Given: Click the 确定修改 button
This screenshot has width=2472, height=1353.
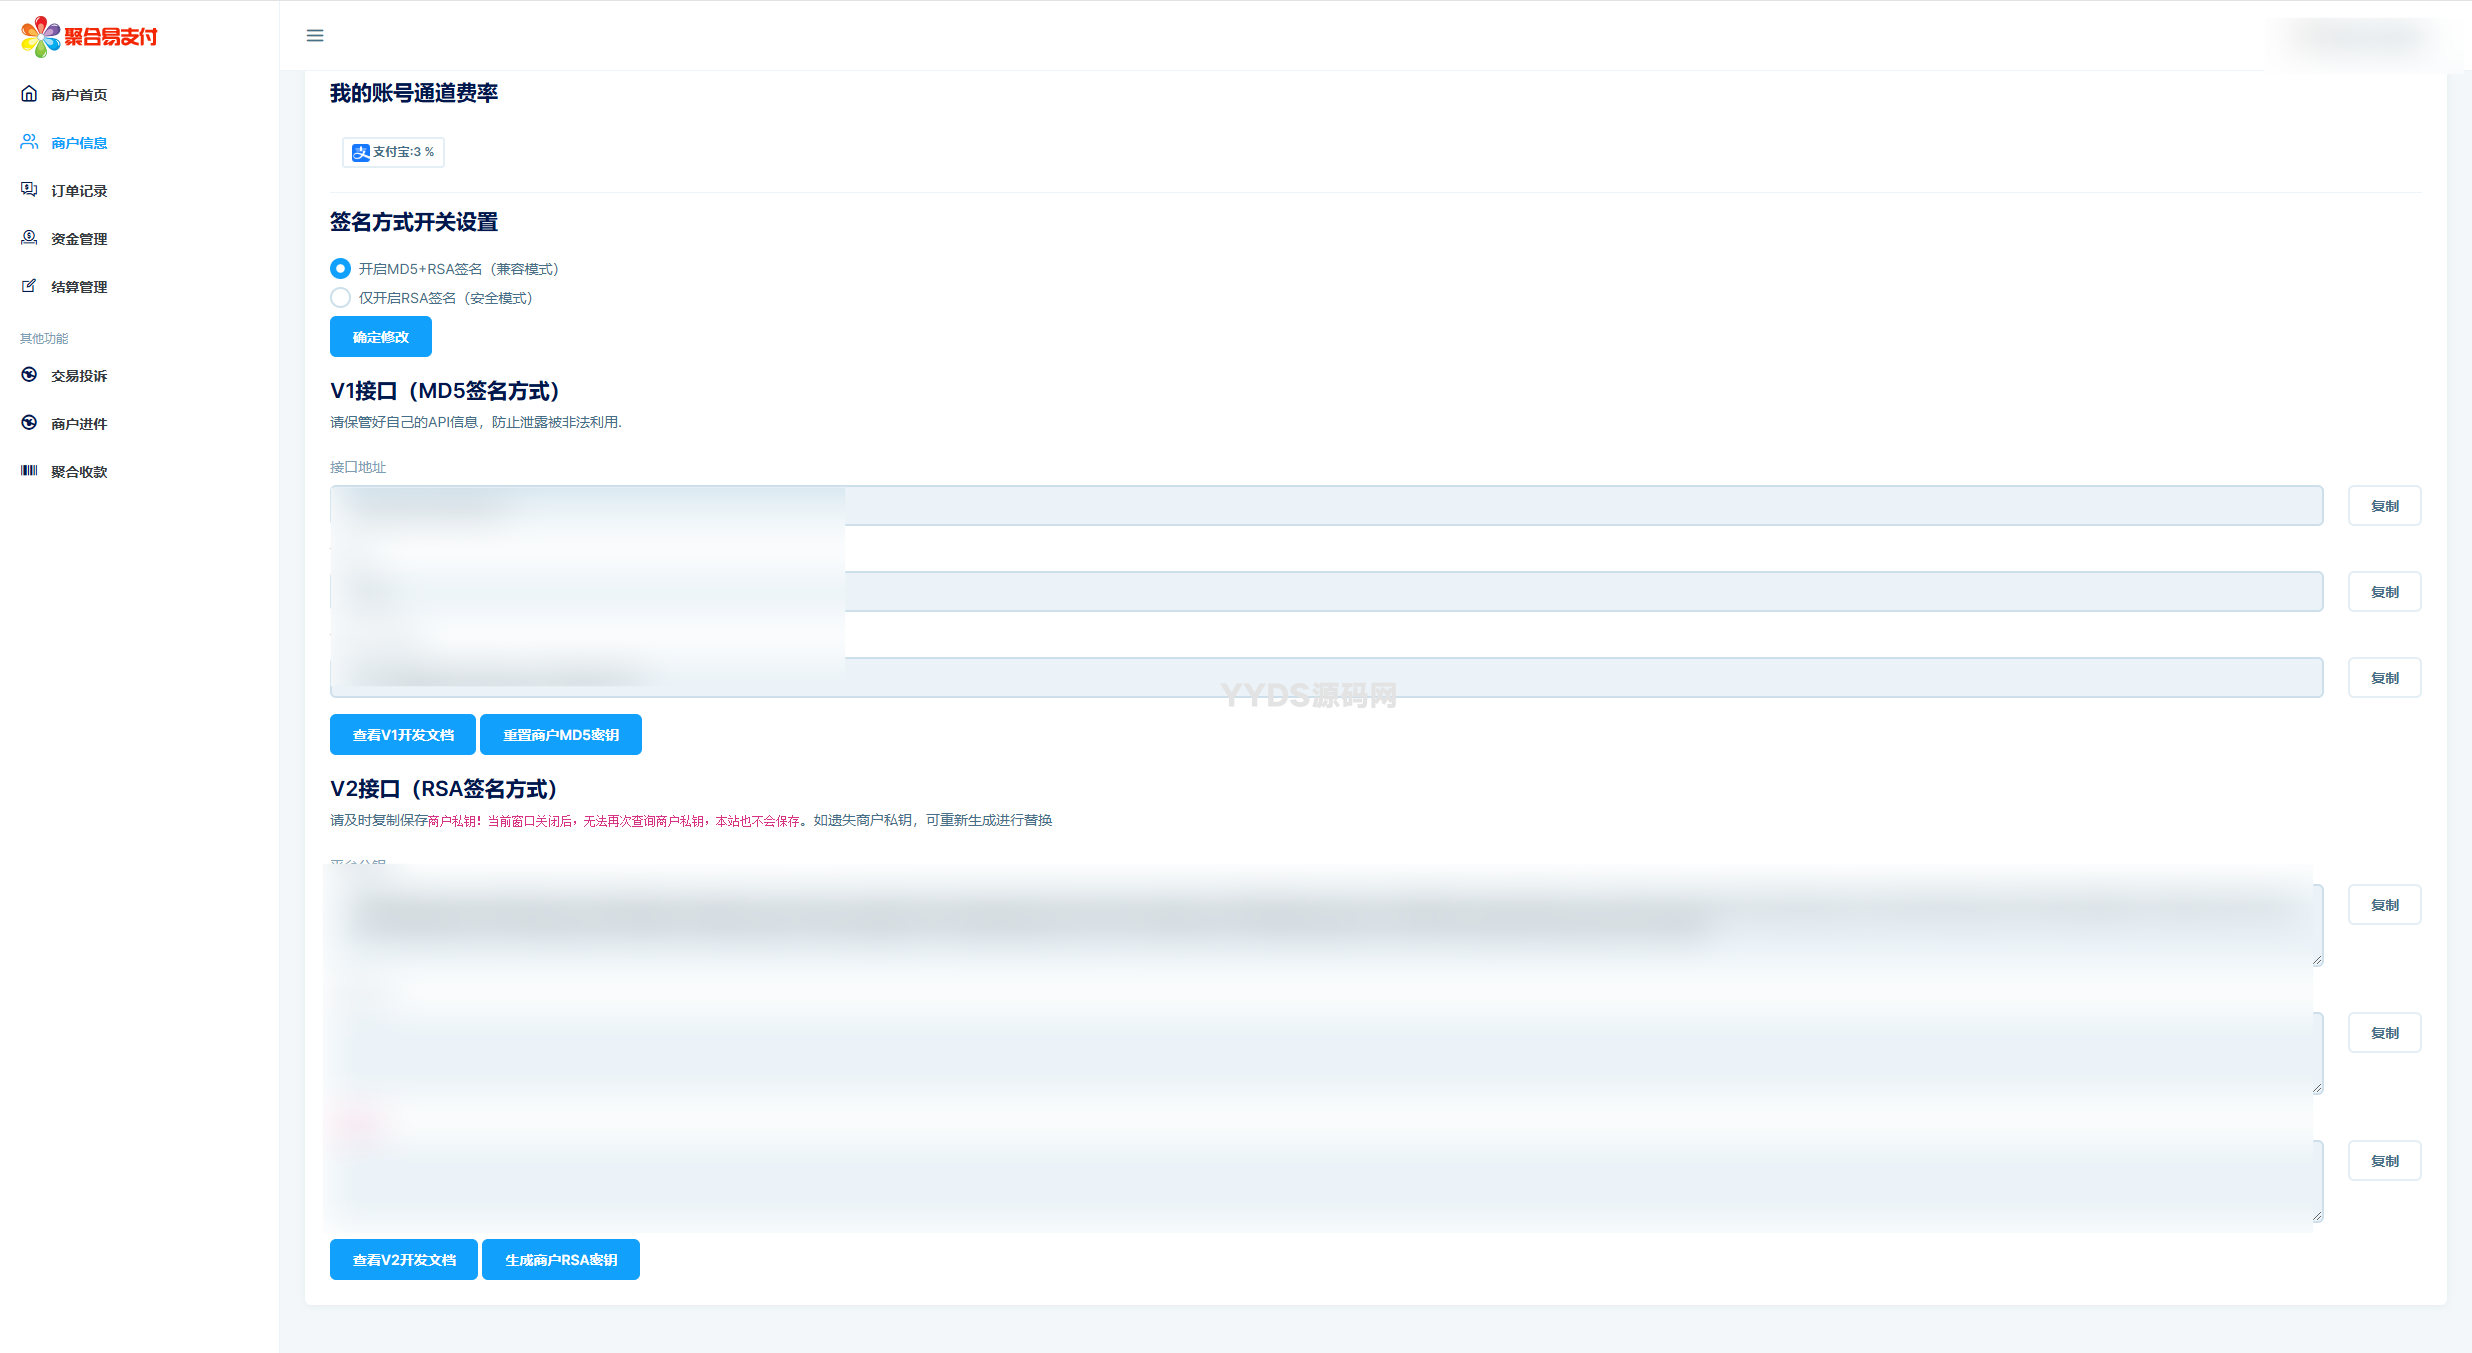Looking at the screenshot, I should tap(380, 337).
